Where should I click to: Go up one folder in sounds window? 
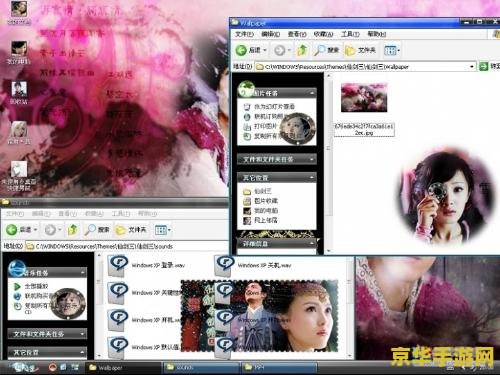tap(73, 230)
